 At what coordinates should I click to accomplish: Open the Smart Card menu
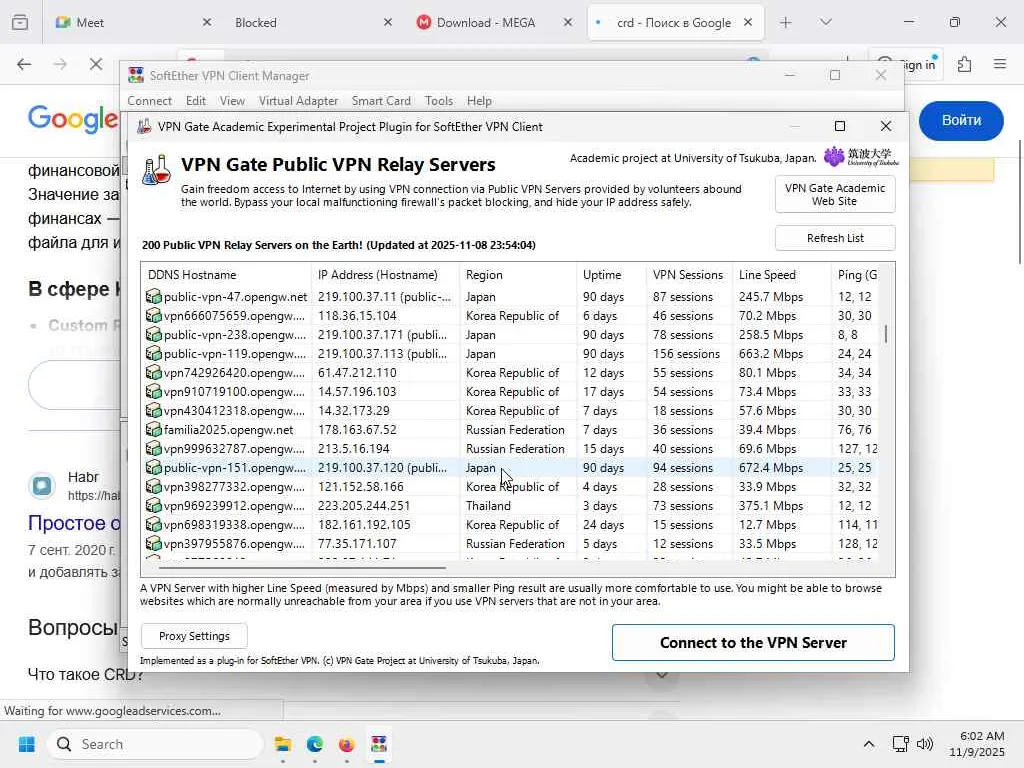click(381, 101)
